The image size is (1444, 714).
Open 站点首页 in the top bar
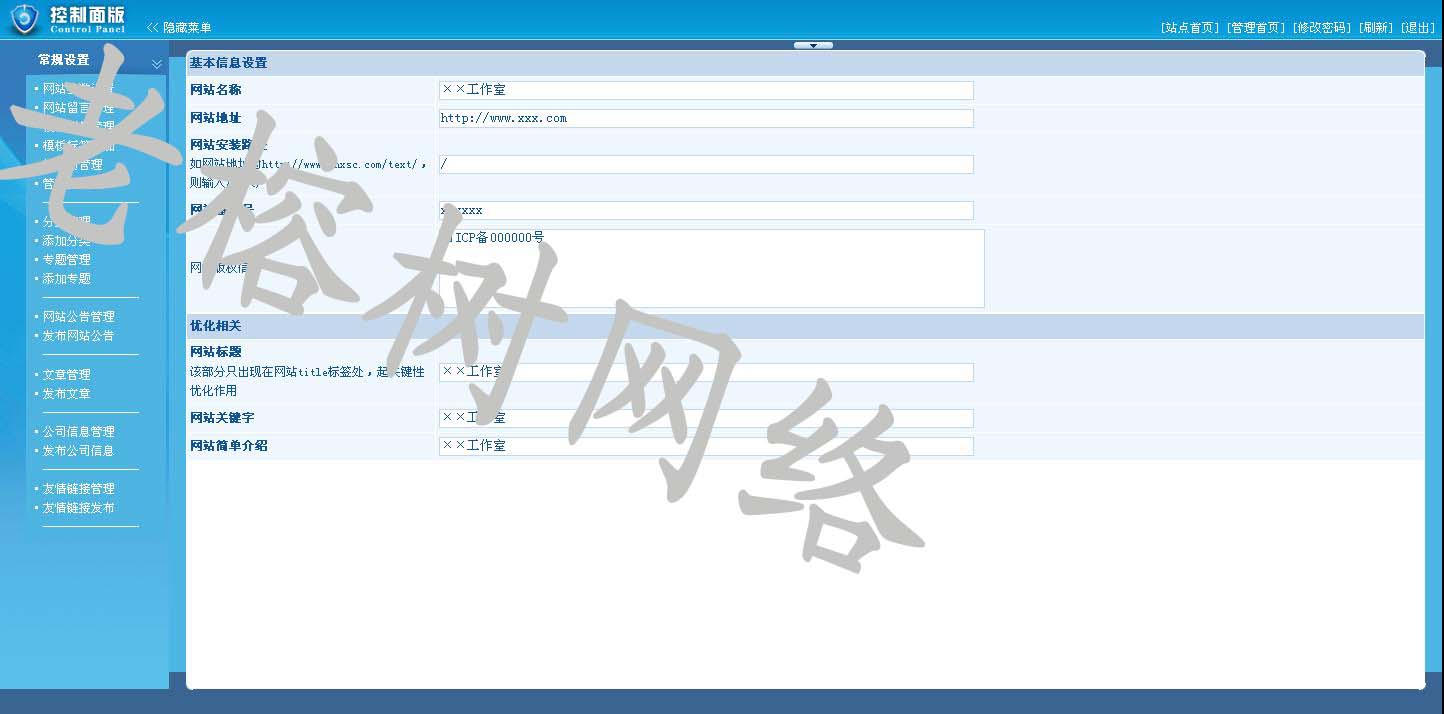[1190, 28]
